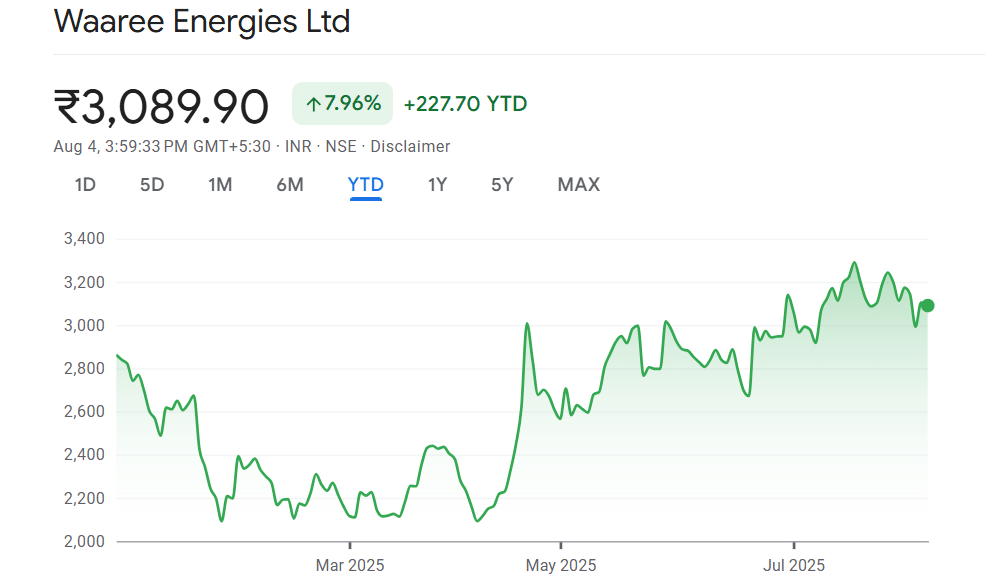
Task: Show the 5Y price history
Action: 502,185
